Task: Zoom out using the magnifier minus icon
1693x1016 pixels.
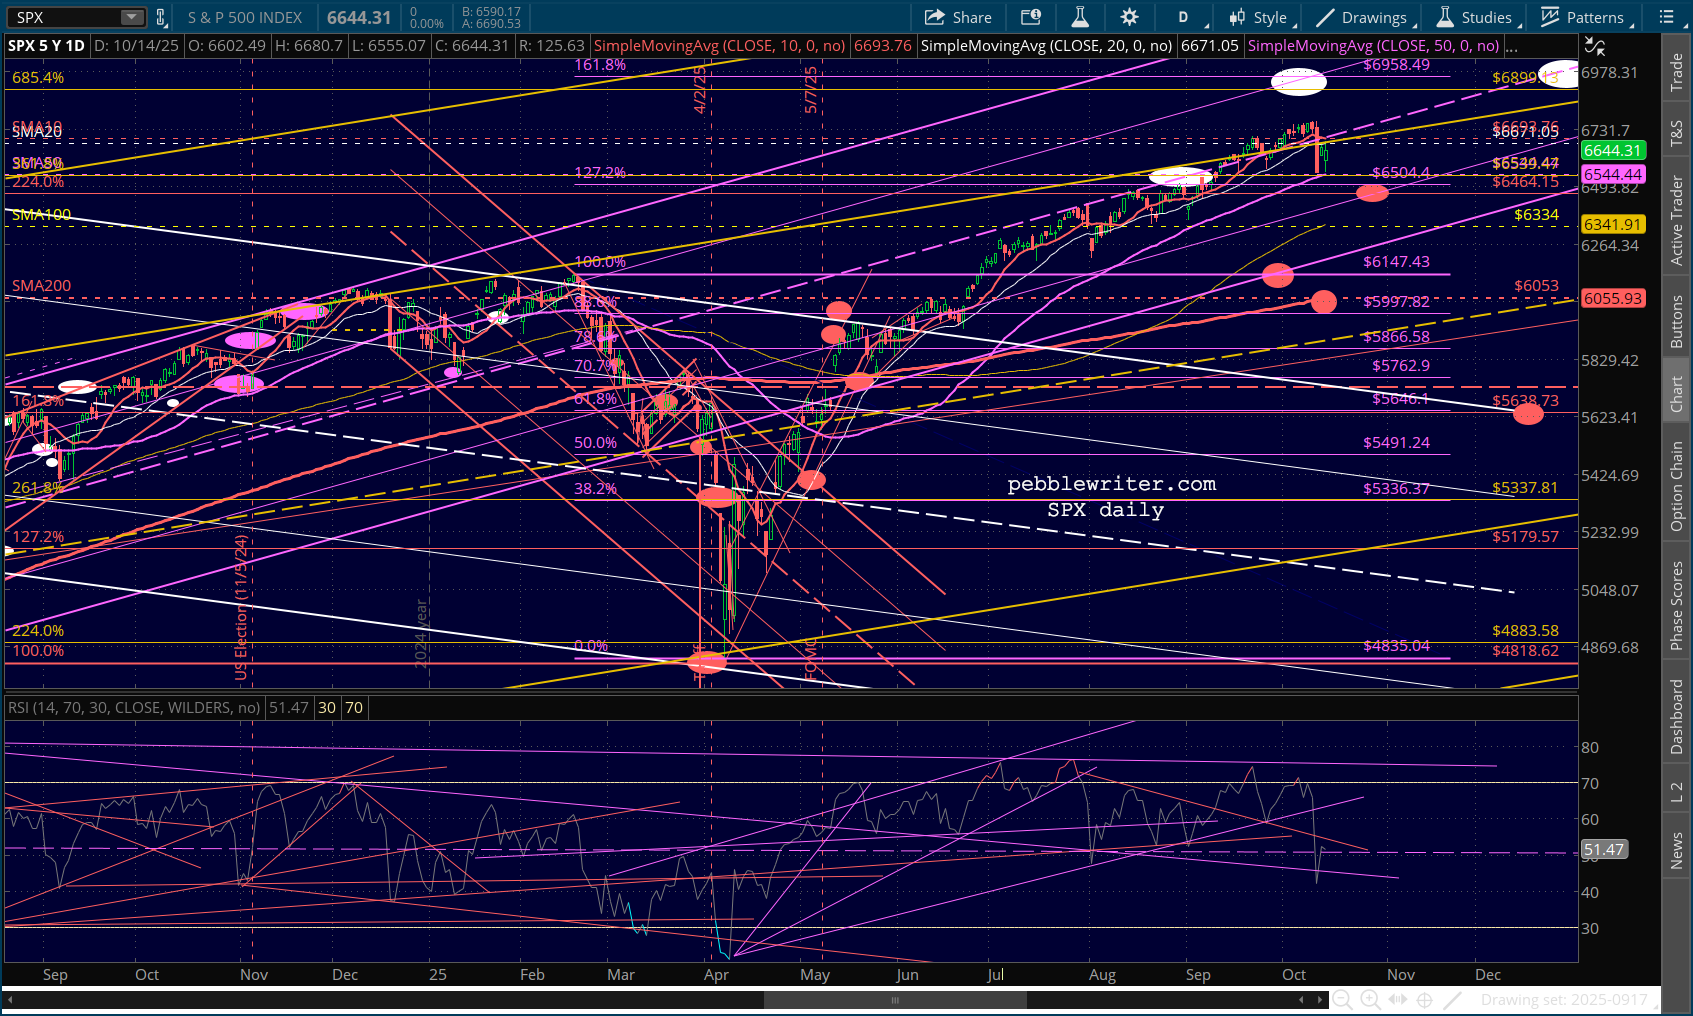Action: [1342, 999]
